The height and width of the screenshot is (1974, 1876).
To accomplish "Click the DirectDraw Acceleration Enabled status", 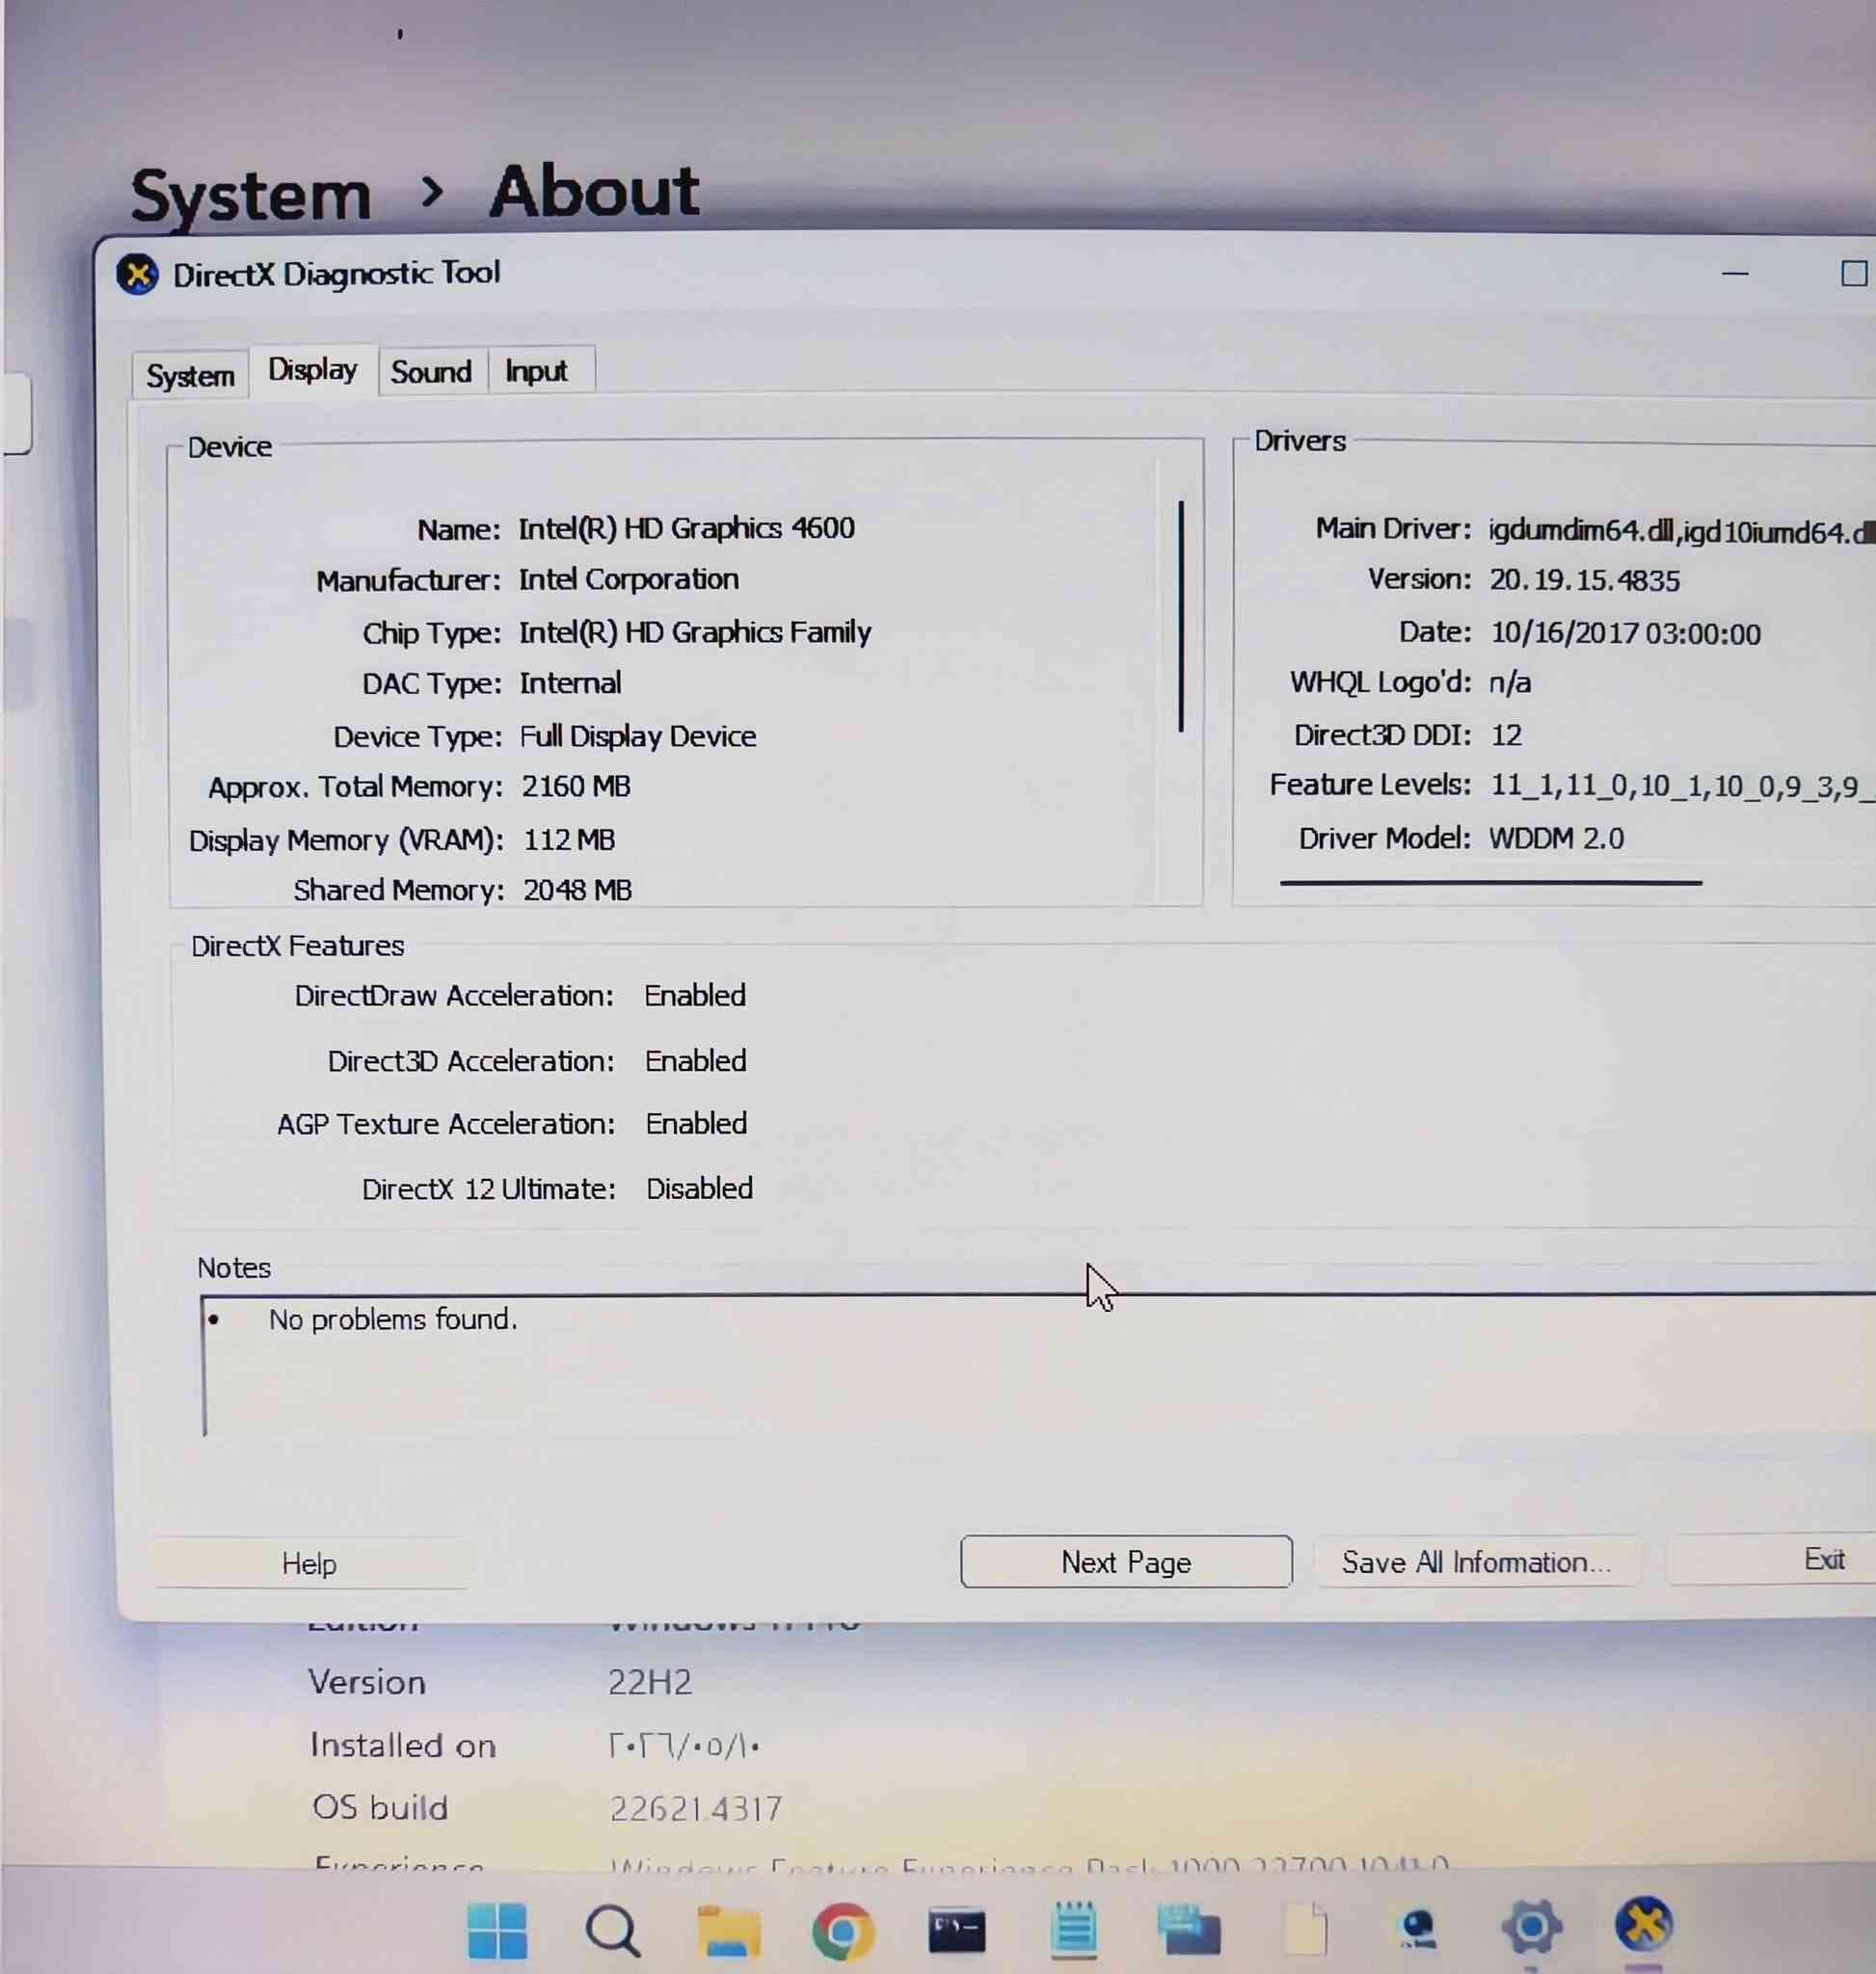I will click(x=695, y=995).
